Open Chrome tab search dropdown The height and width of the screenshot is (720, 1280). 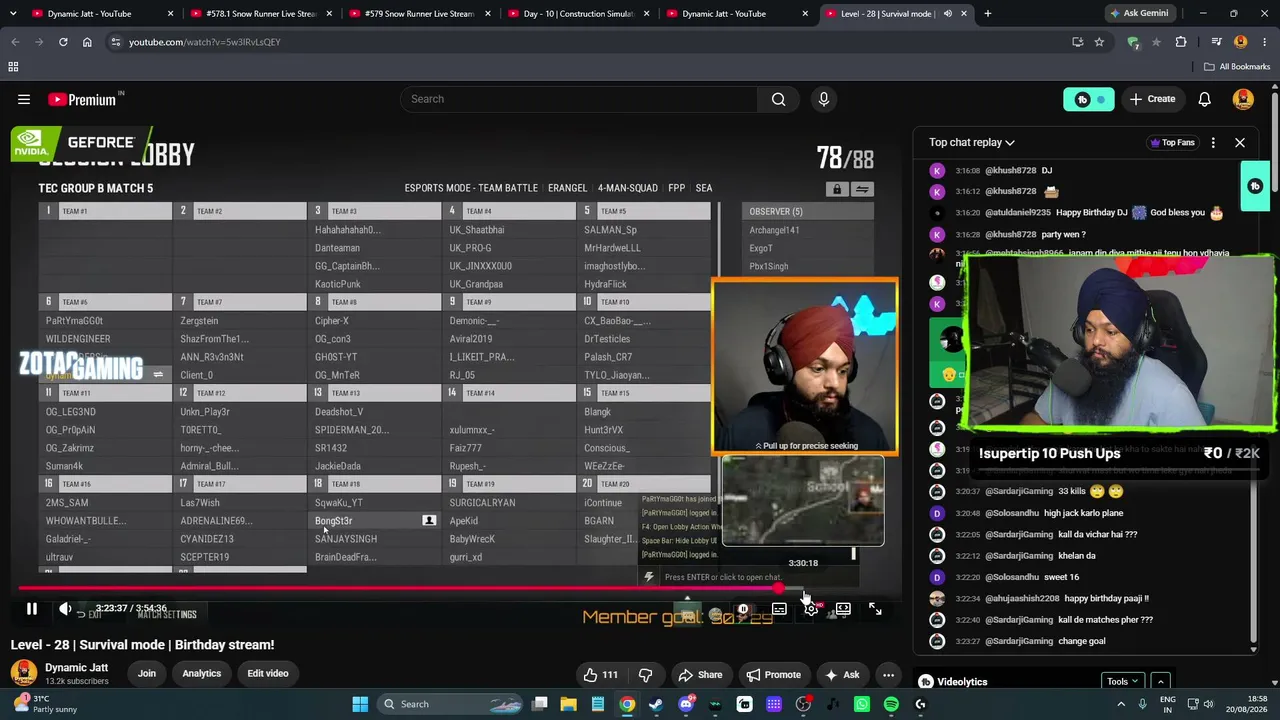coord(14,14)
